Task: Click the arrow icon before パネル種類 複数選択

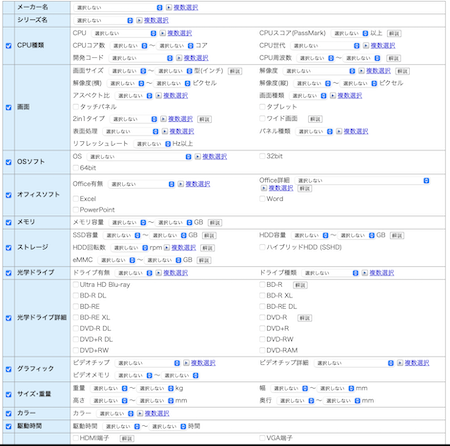Action: click(x=339, y=132)
